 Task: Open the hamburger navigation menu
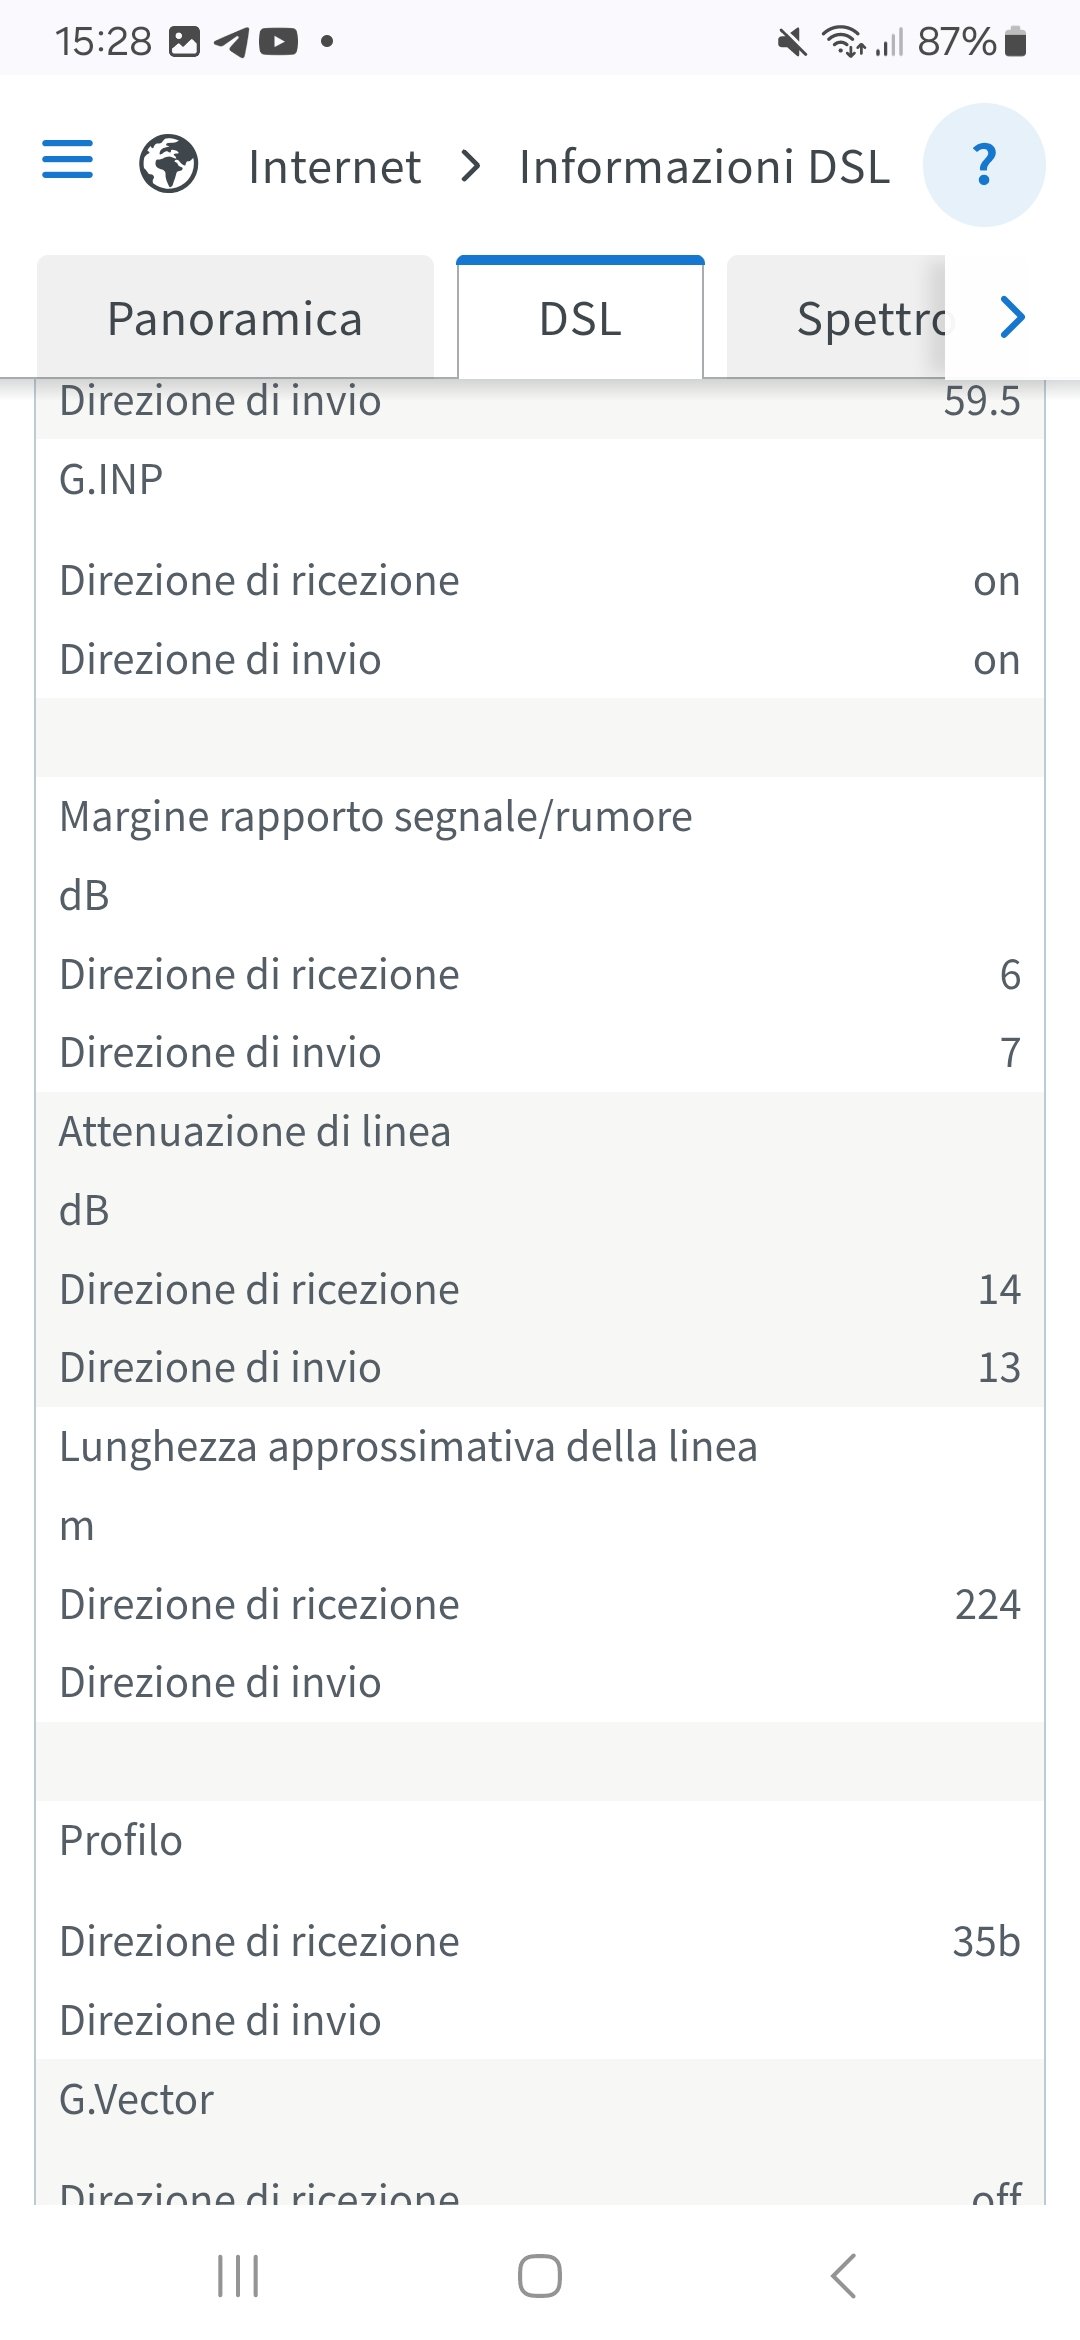(67, 160)
